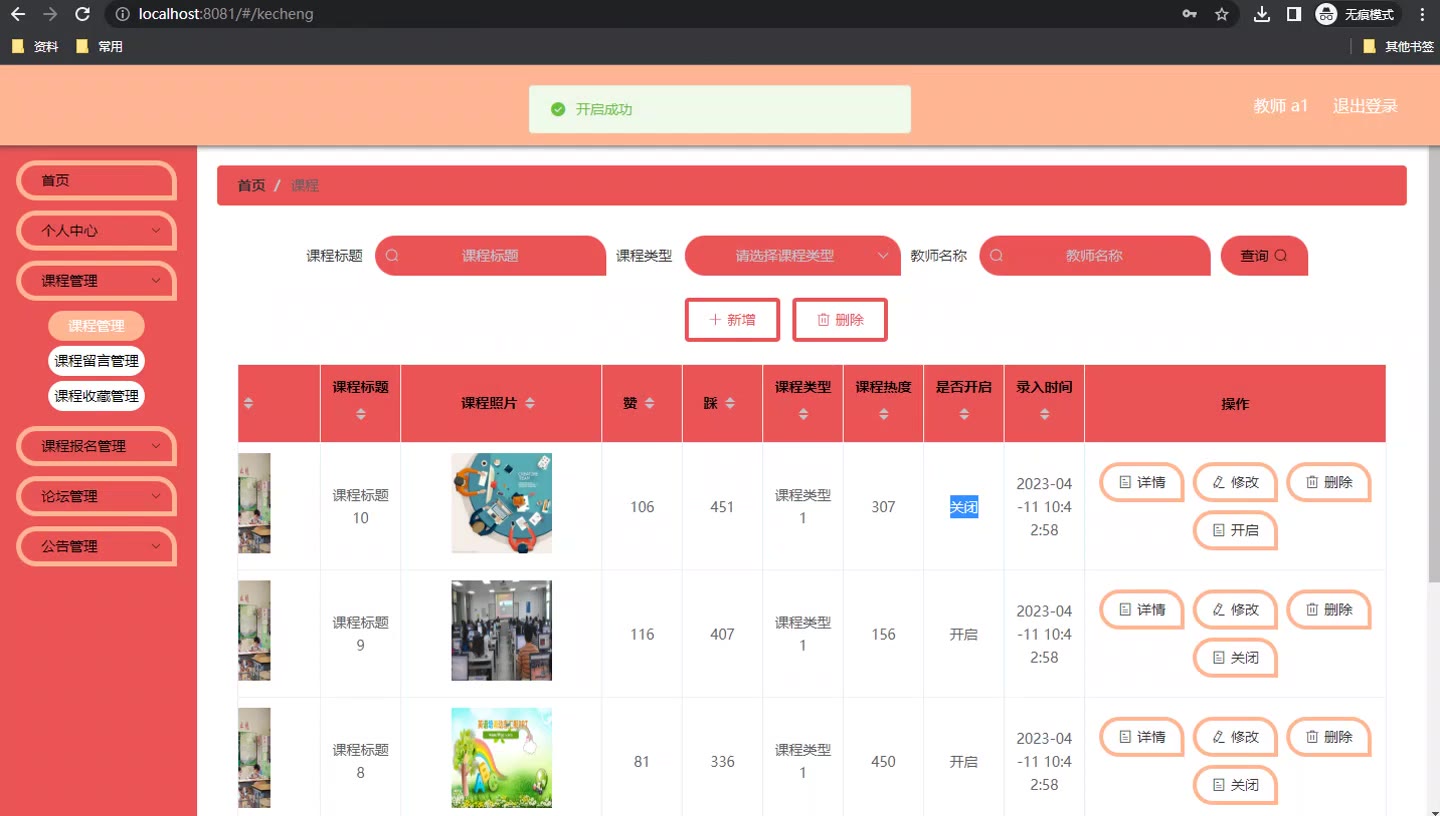Sort the table by 录入时间 column
1440x816 pixels.
click(1044, 414)
